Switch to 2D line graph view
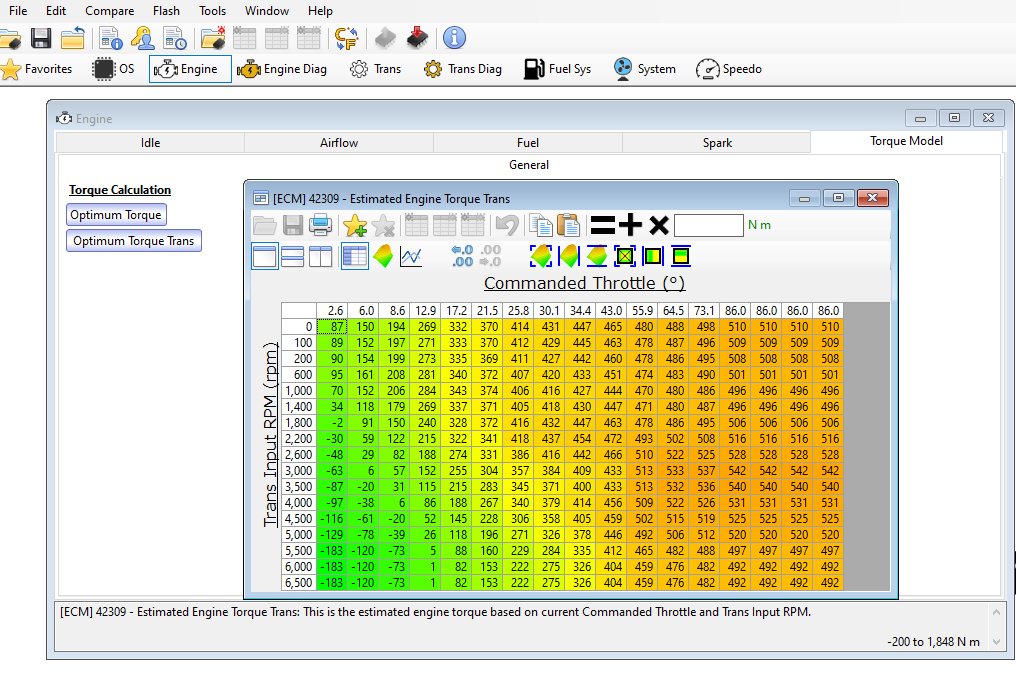 click(411, 256)
